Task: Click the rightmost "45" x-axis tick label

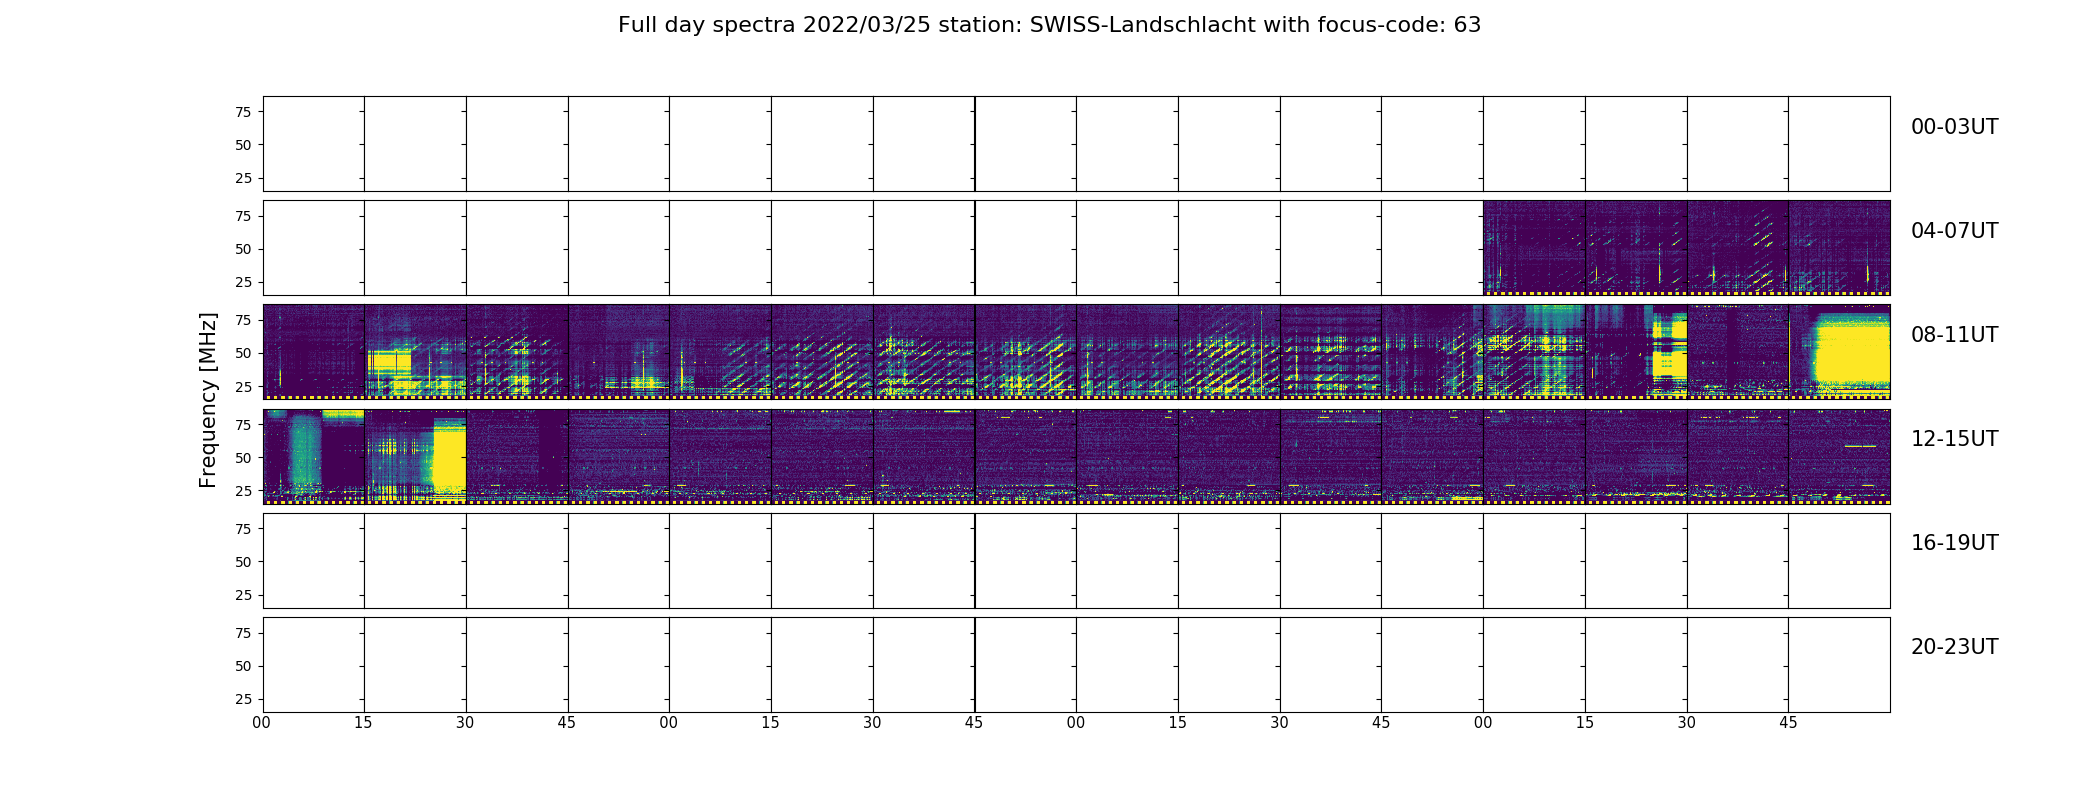Action: [x=1788, y=722]
